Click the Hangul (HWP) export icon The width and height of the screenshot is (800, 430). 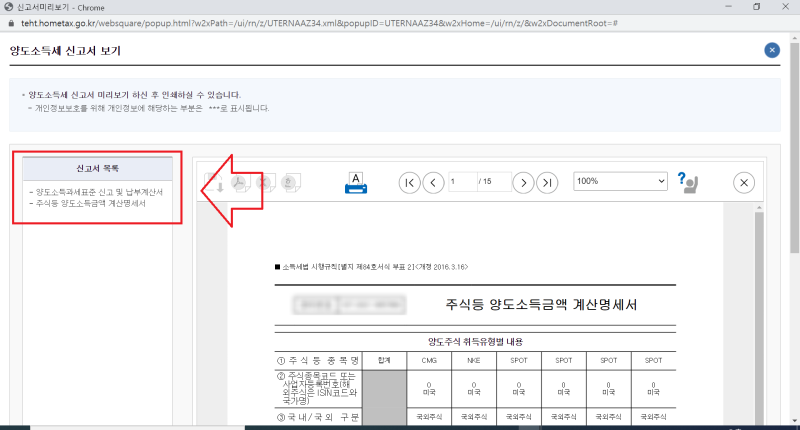pos(290,182)
